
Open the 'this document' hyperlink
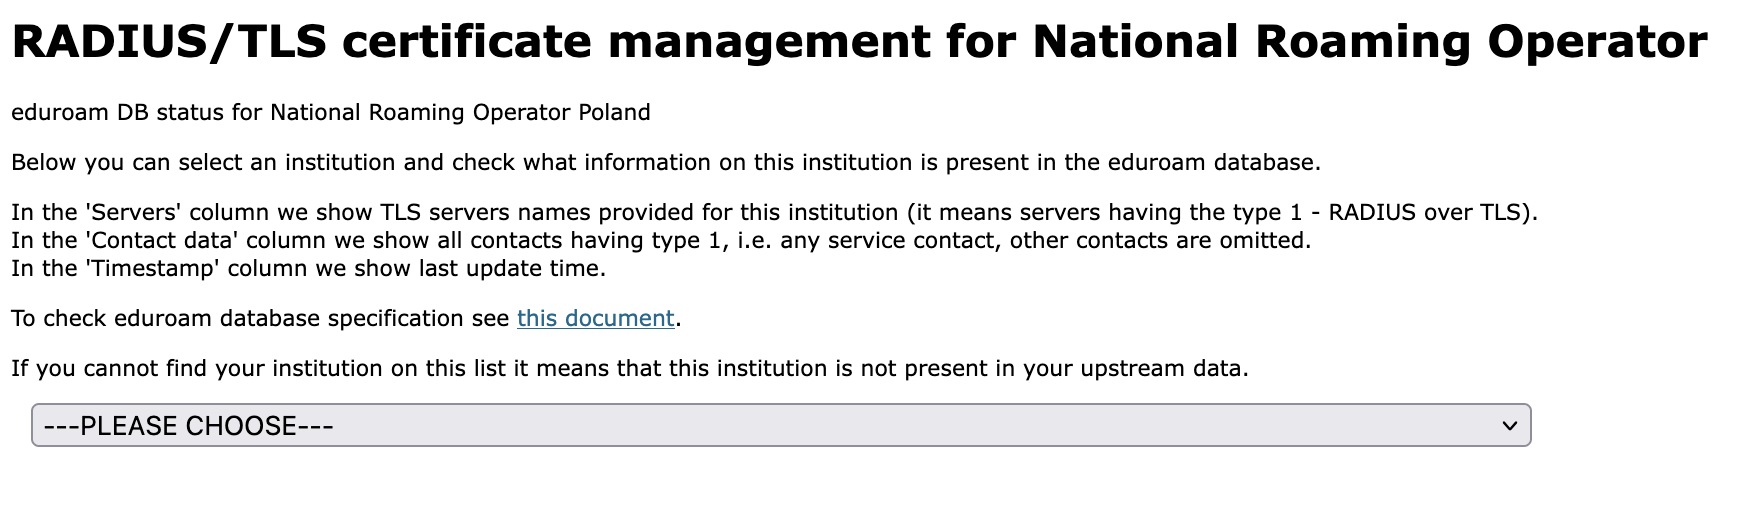596,319
